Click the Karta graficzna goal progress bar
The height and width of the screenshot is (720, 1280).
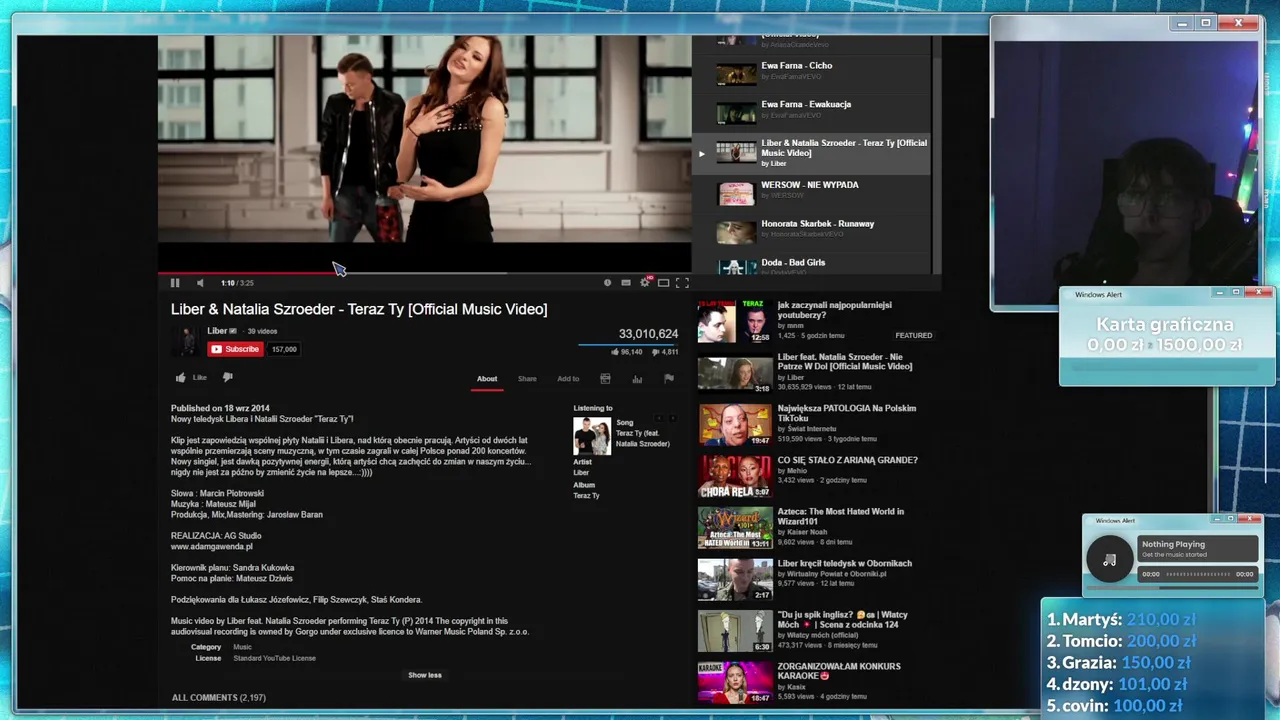tap(1167, 368)
